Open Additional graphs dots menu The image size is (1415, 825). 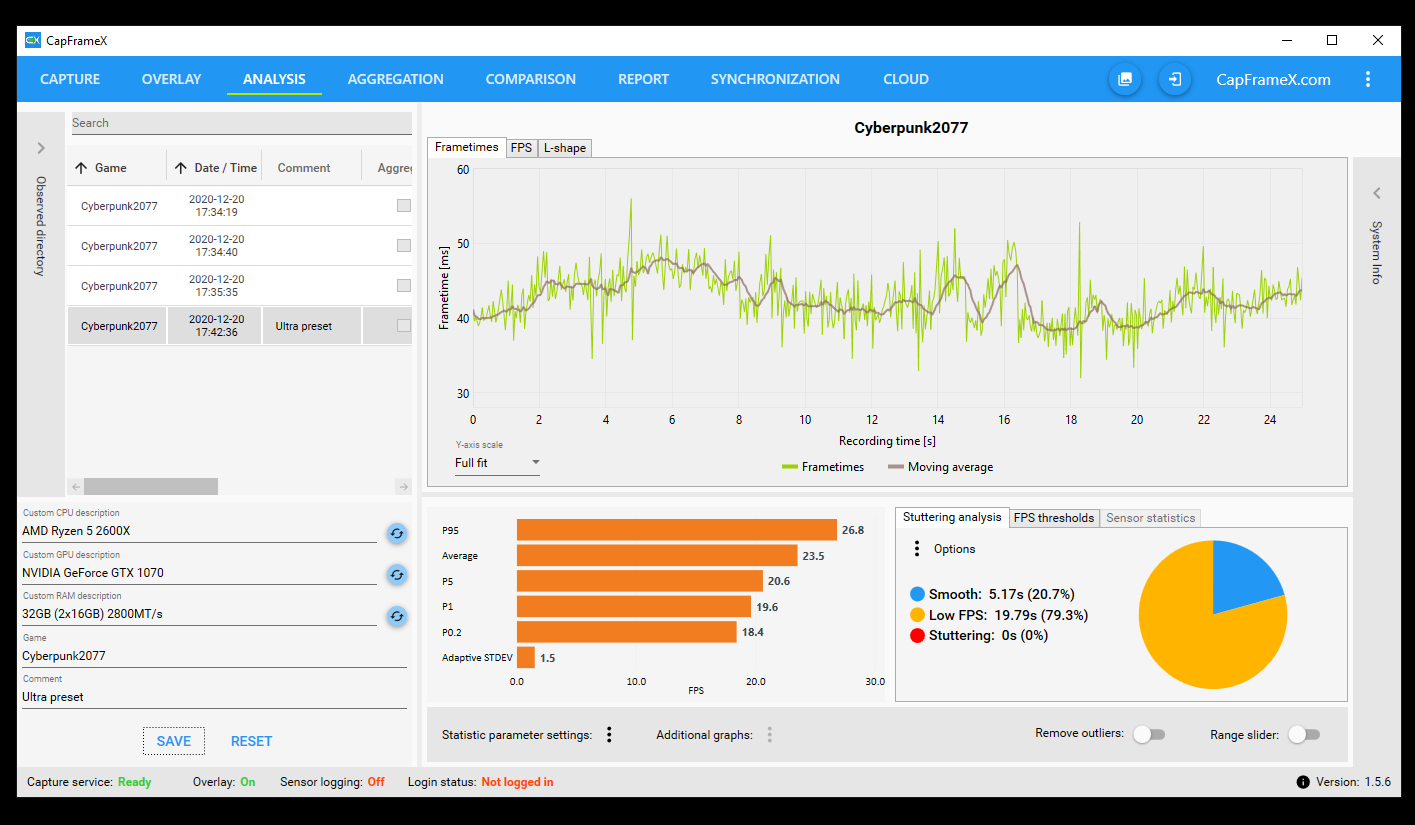770,735
